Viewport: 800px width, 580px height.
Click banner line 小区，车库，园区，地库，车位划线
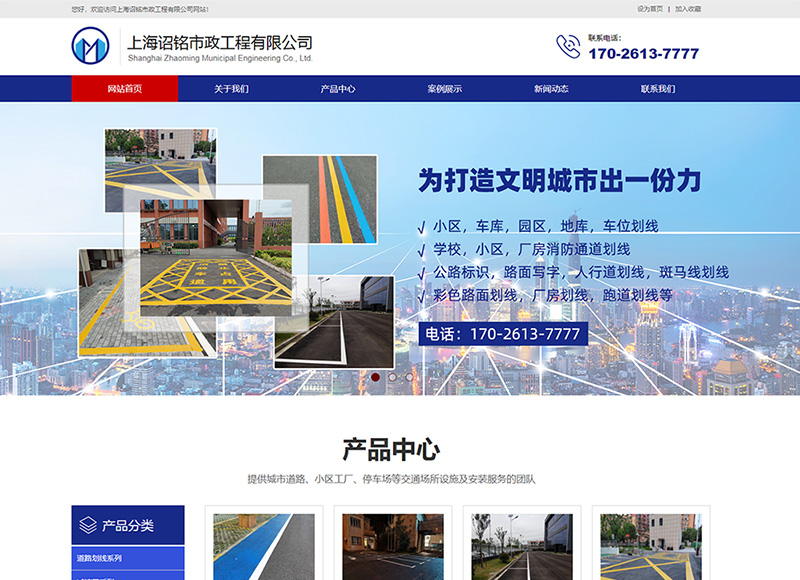click(x=546, y=226)
